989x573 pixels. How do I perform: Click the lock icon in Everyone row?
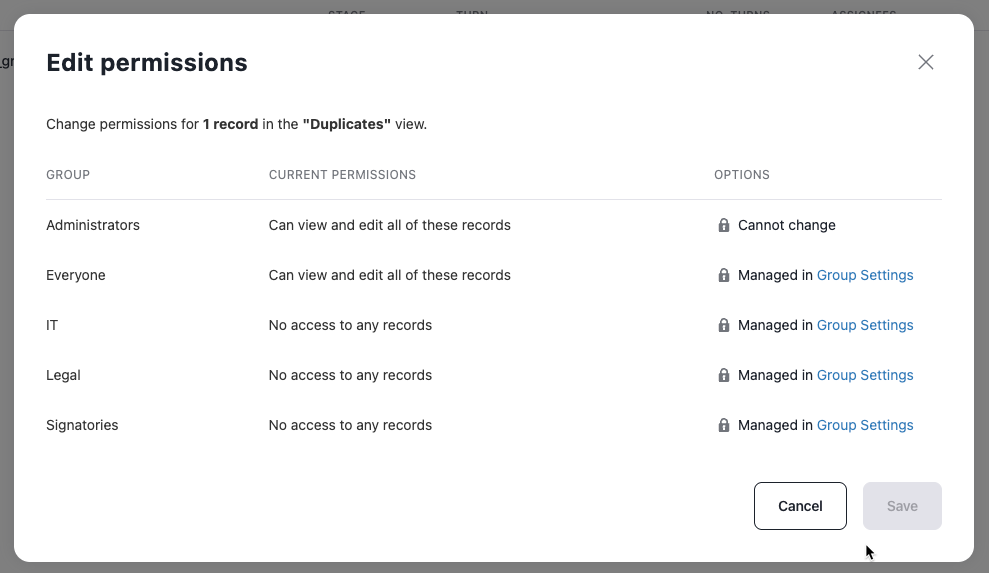[x=724, y=275]
